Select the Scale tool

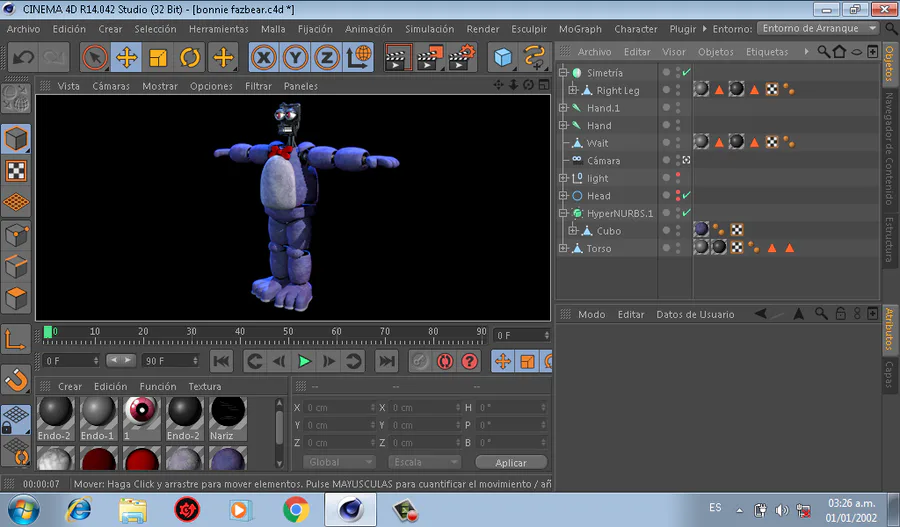158,57
